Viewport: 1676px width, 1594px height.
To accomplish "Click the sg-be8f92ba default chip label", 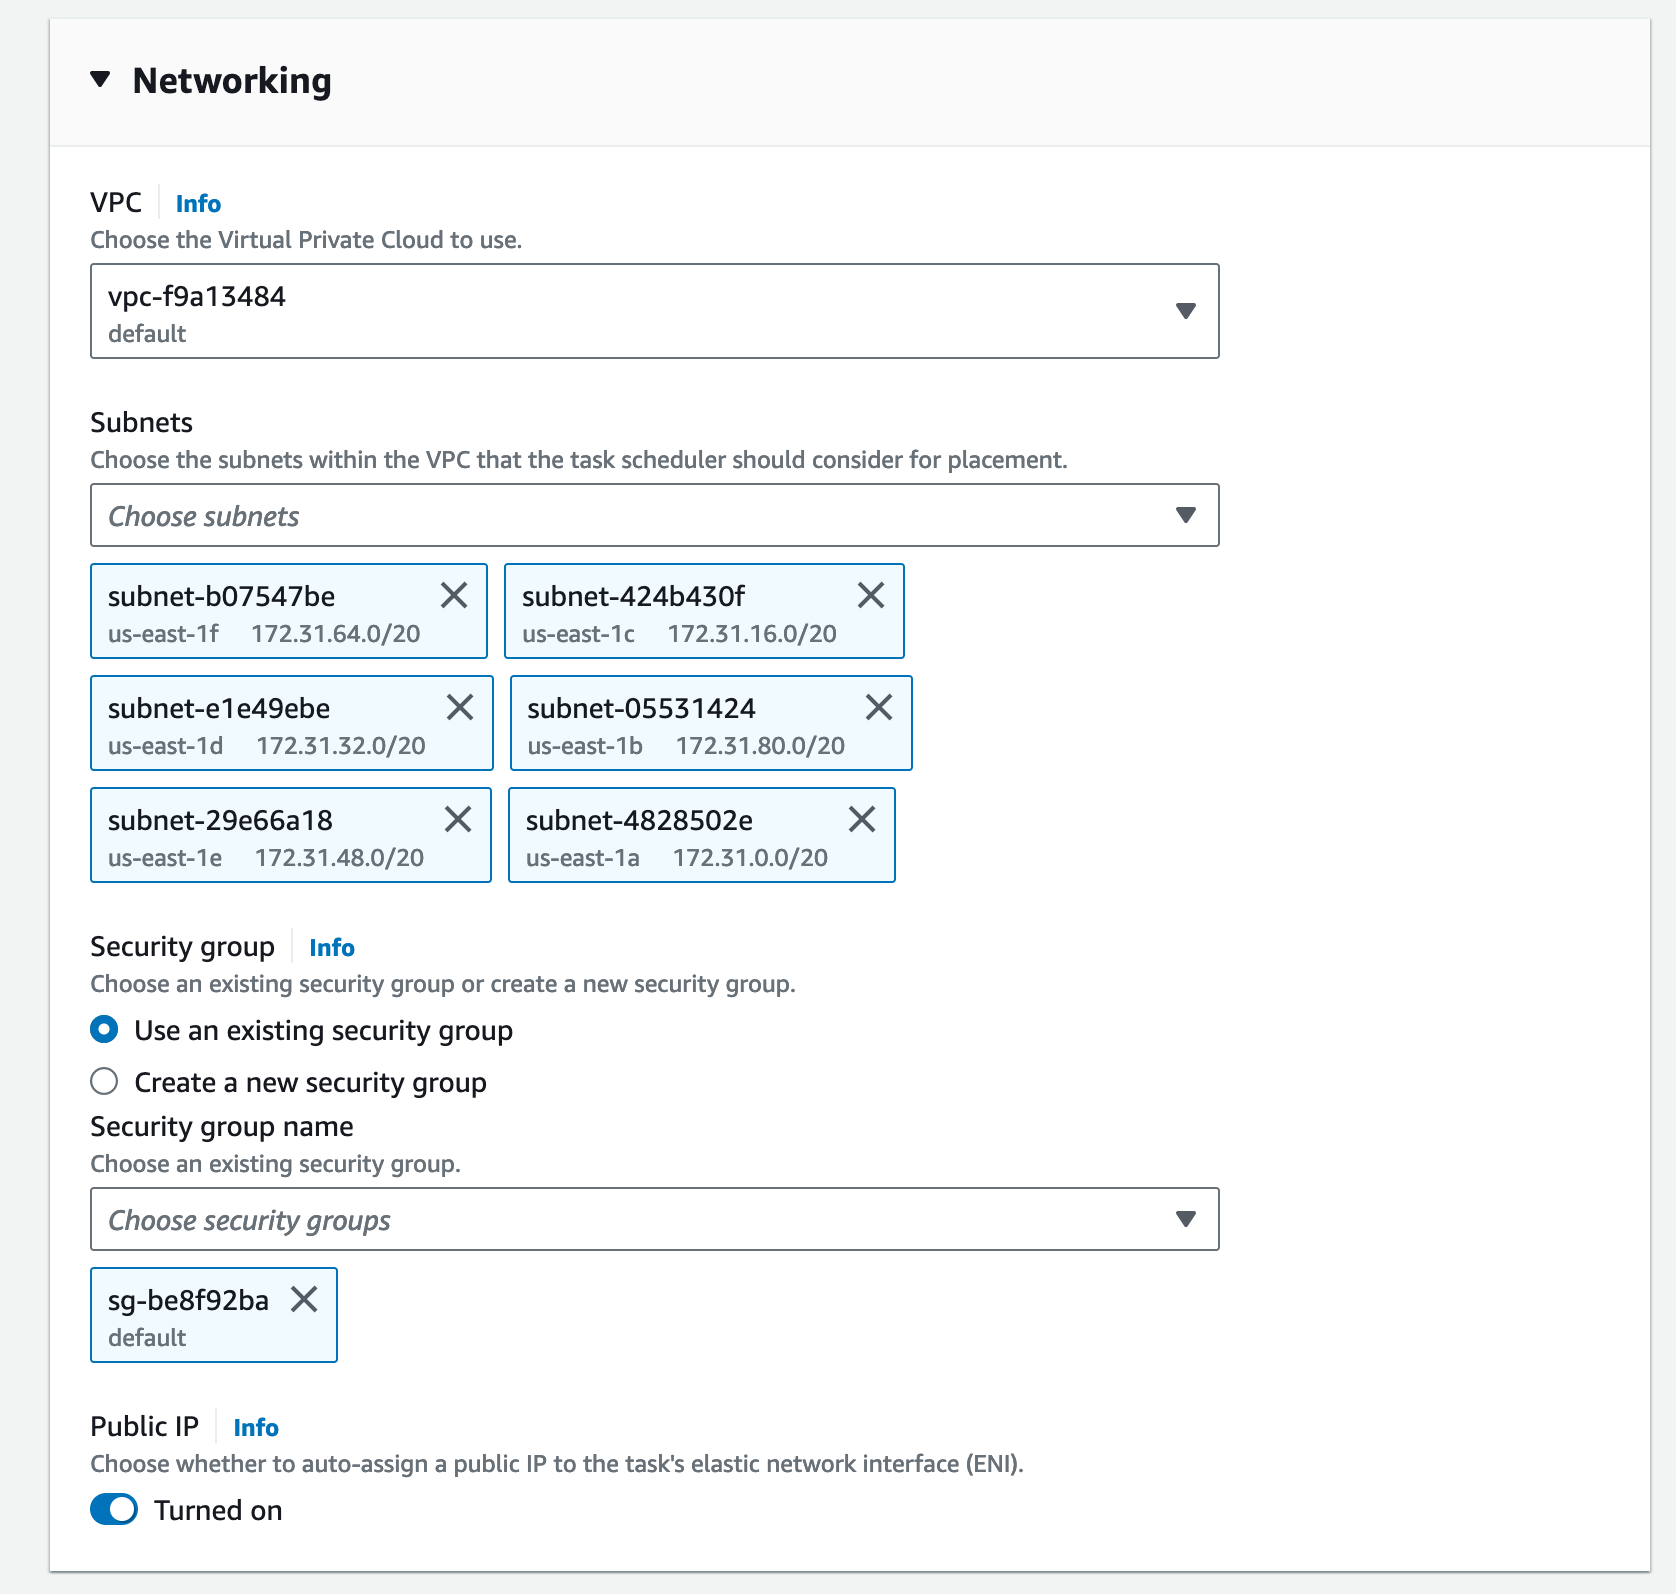I will 188,1301.
